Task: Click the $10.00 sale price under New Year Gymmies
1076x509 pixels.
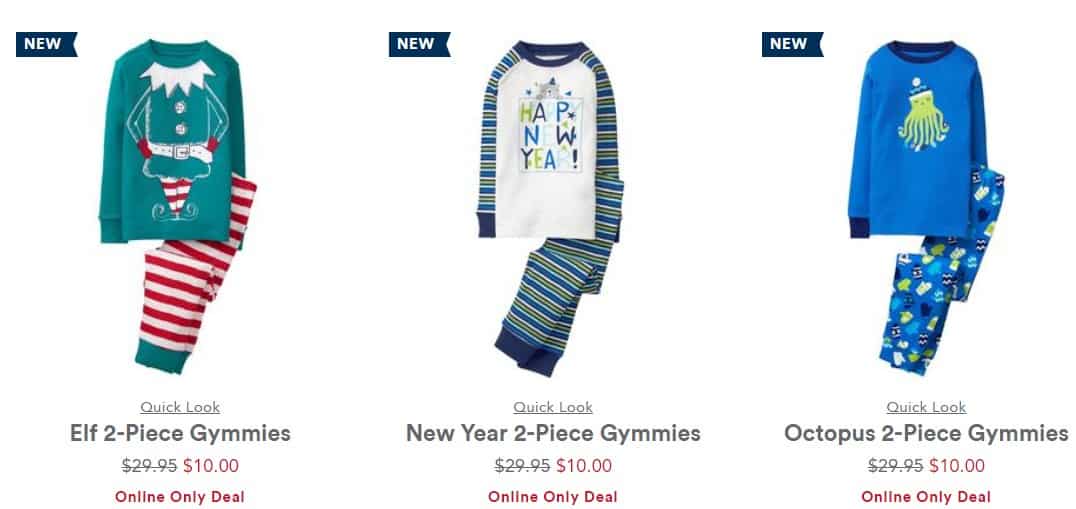Action: (x=584, y=466)
